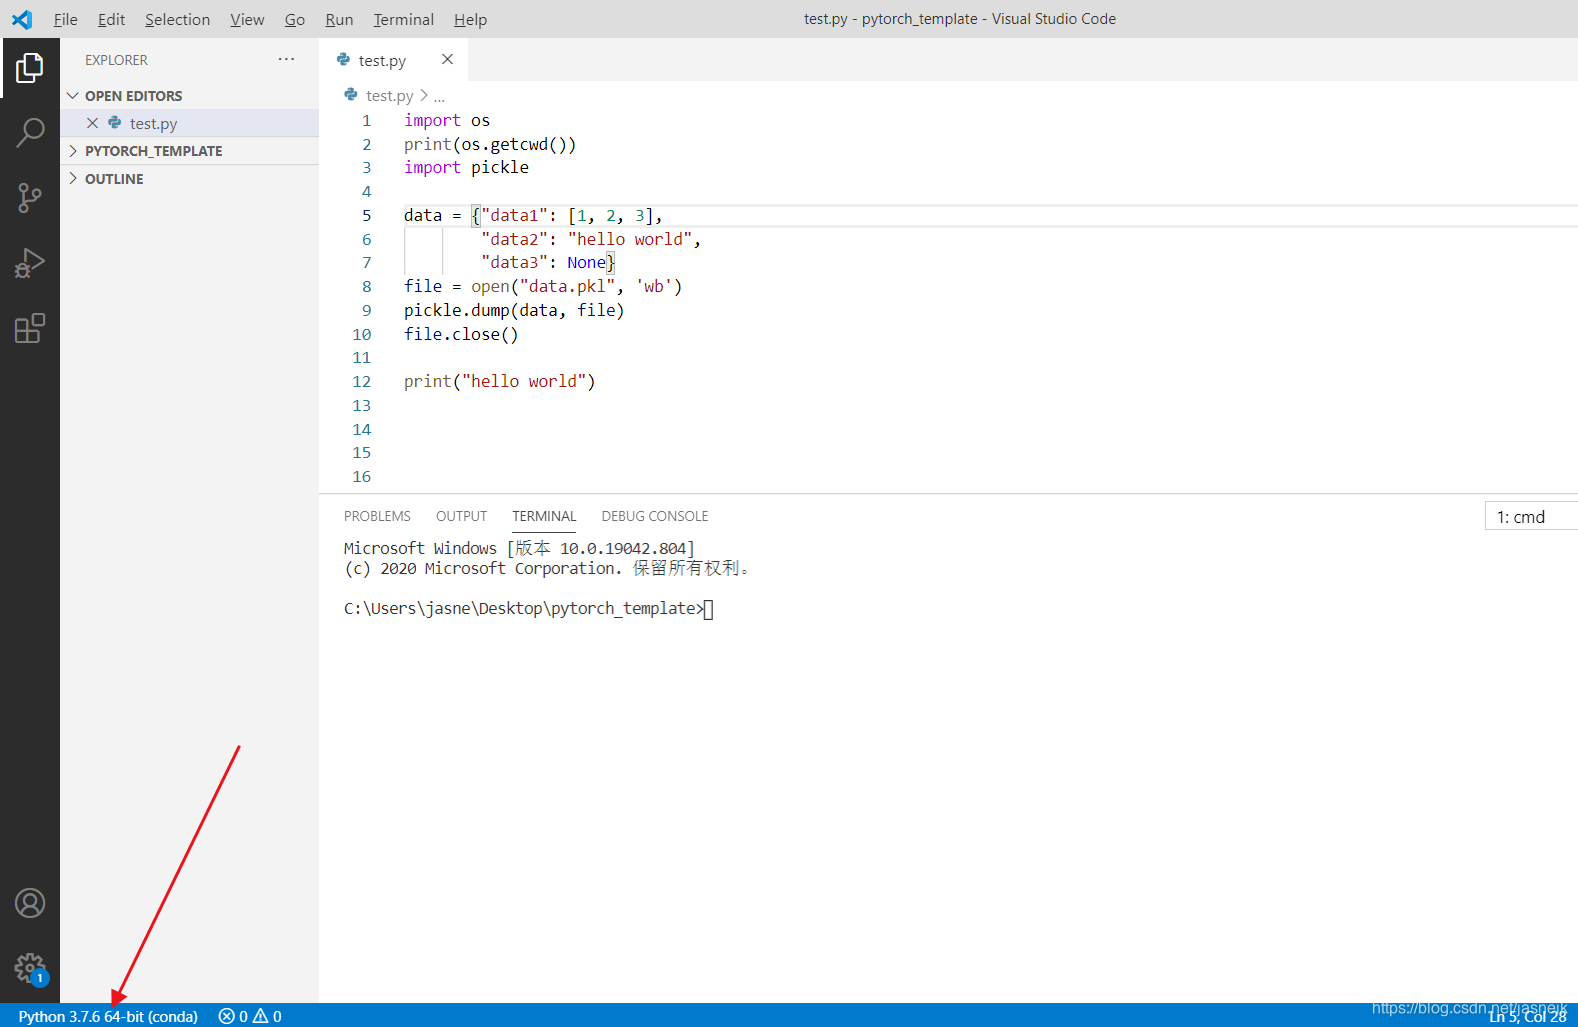Viewport: 1578px width, 1027px height.
Task: Click the line 'print(os.getcwd())'
Action: [x=490, y=144]
